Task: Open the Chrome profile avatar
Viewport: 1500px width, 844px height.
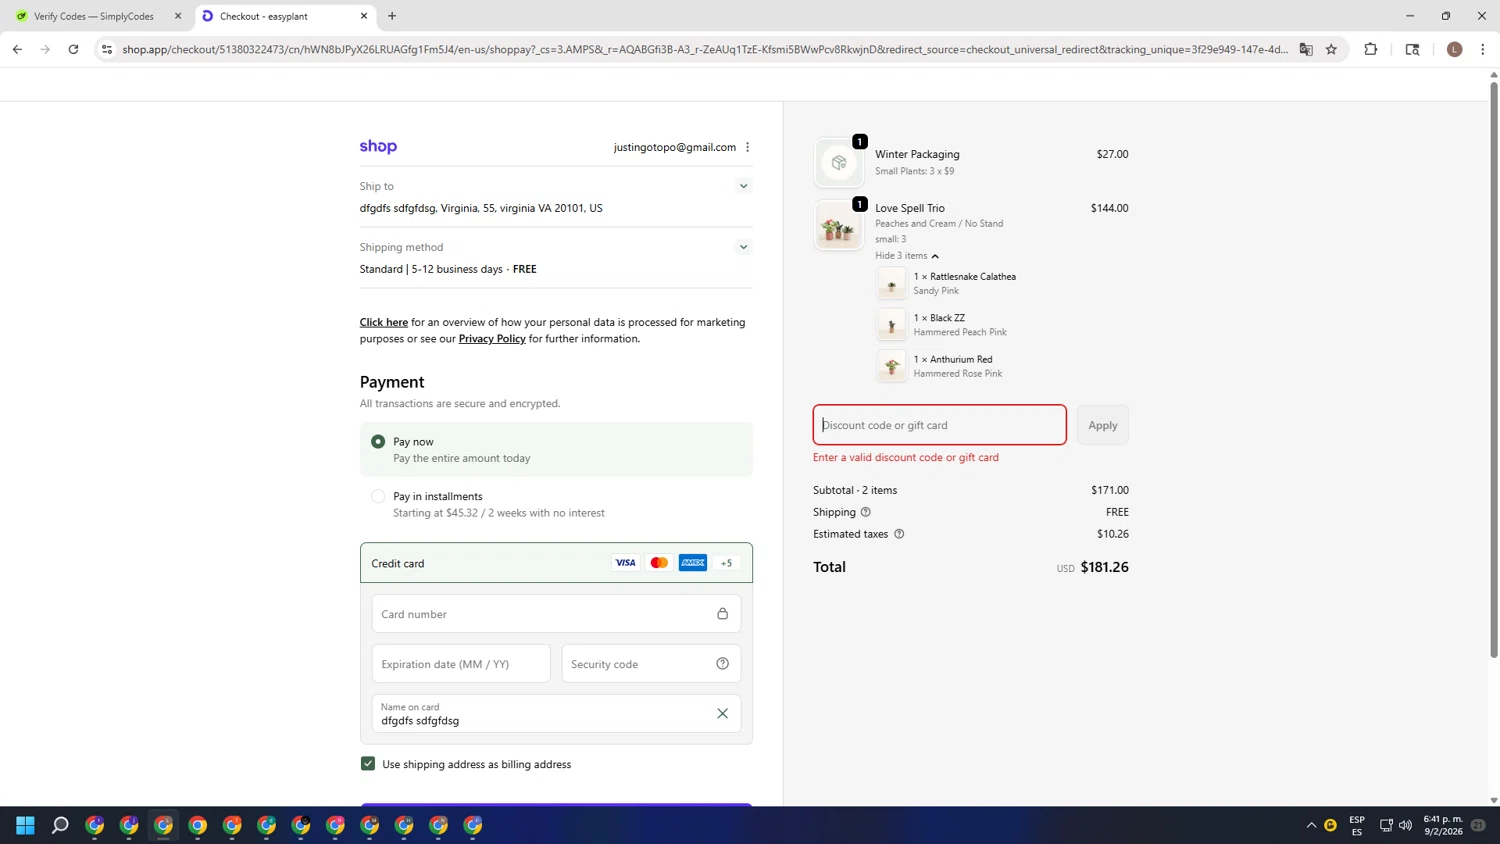Action: pyautogui.click(x=1455, y=49)
